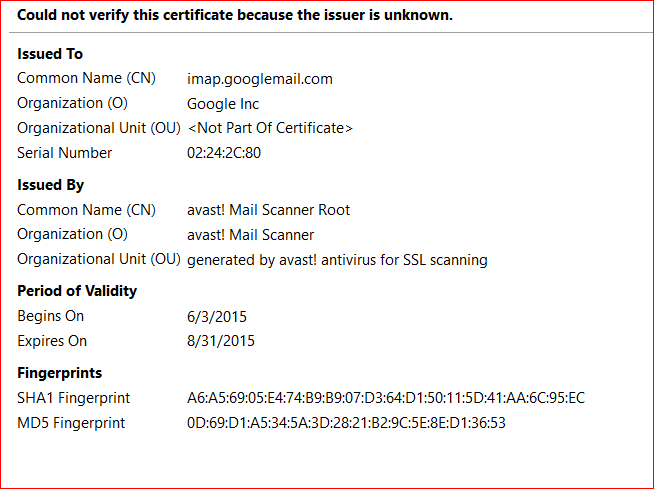Select the MD5 fingerprint hex value
654x489 pixels.
click(346, 423)
